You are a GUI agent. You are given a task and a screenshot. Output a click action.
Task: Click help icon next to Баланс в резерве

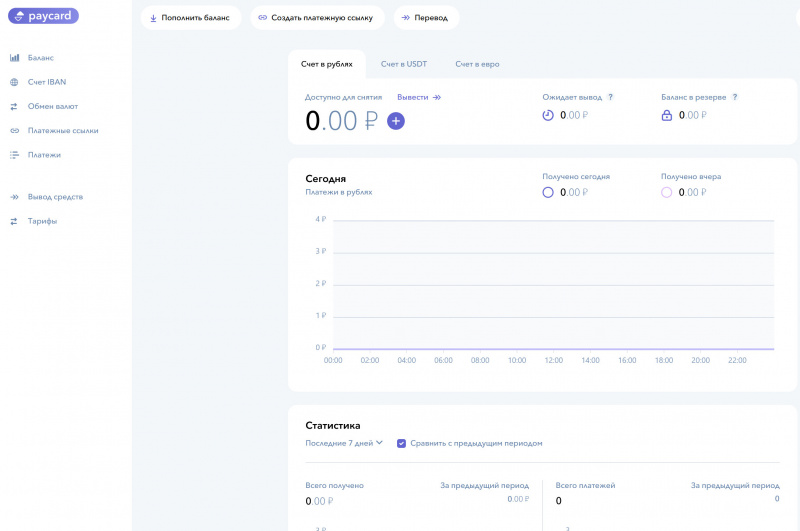pyautogui.click(x=734, y=97)
